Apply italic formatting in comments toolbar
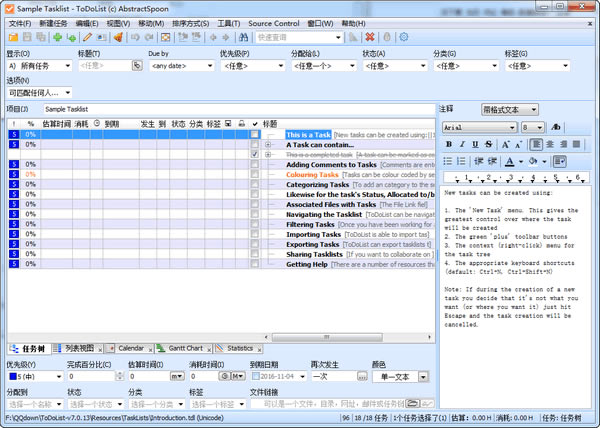This screenshot has height=428, width=600. (462, 144)
